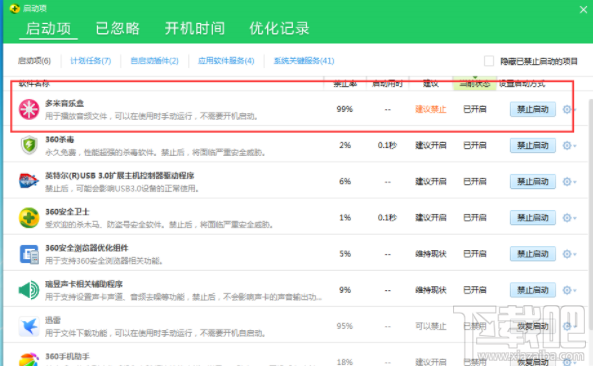
Task: Switch to the 启动项 main tab
Action: (48, 28)
